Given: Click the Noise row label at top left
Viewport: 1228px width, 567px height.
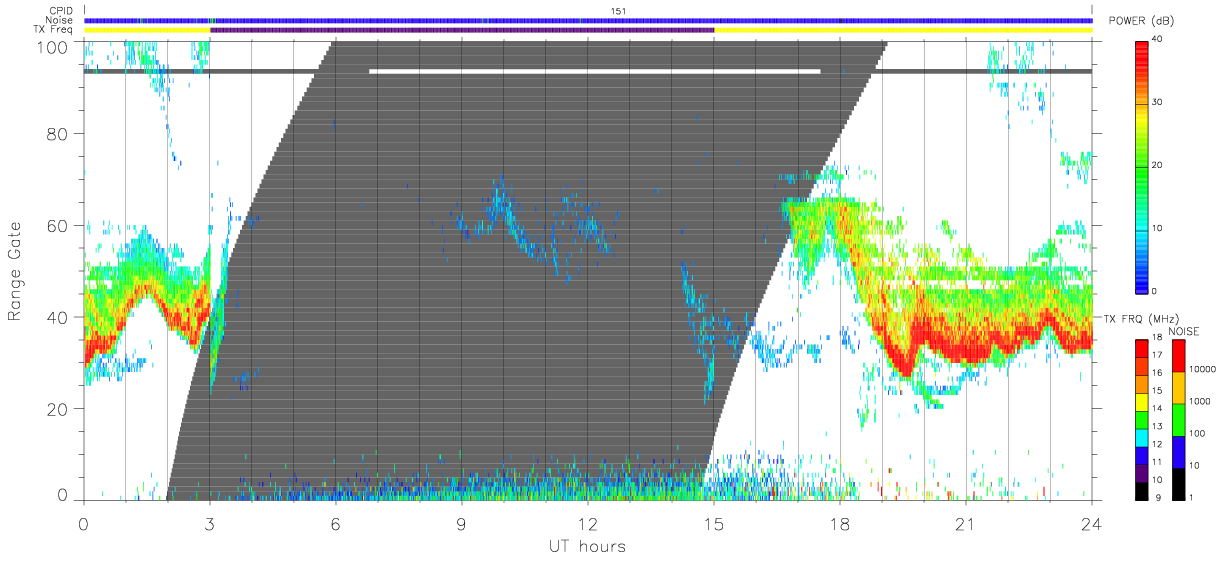Looking at the screenshot, I should pyautogui.click(x=61, y=20).
